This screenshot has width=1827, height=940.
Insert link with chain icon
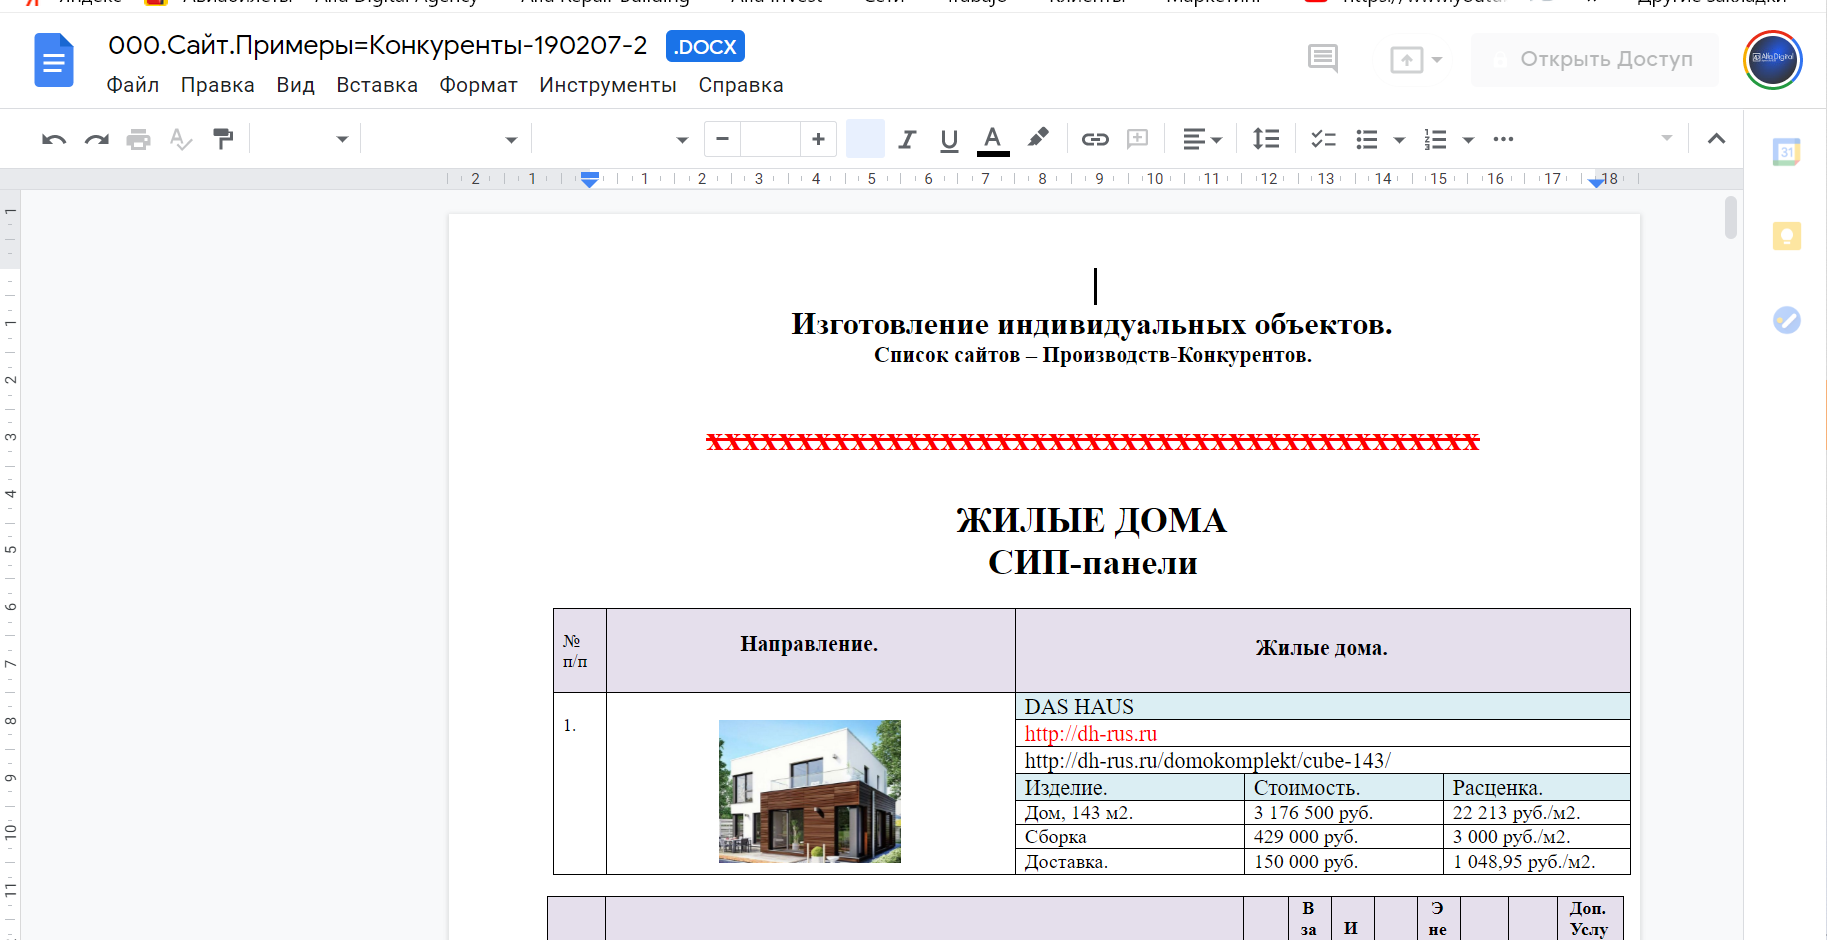pos(1095,139)
